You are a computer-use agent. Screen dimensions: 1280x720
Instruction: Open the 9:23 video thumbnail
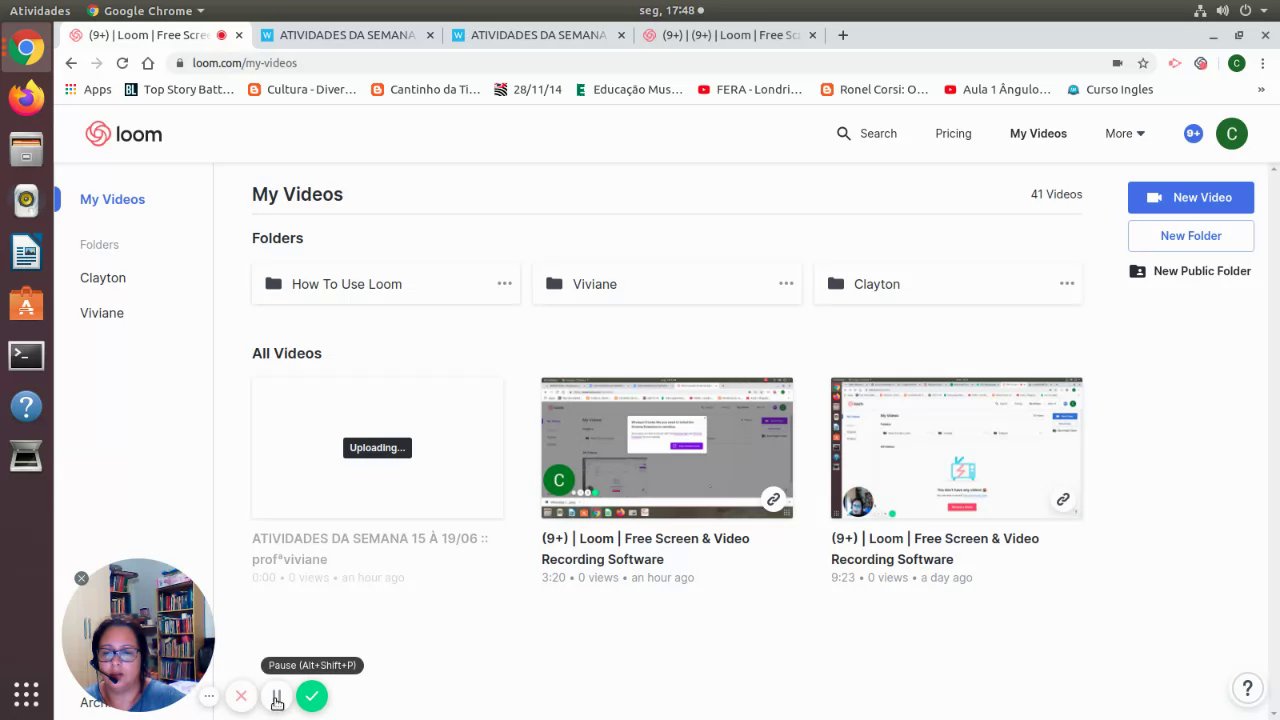957,448
